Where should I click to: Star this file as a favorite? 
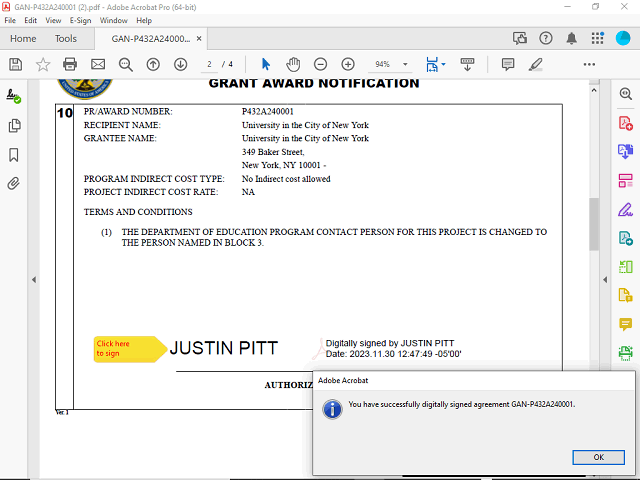click(43, 64)
